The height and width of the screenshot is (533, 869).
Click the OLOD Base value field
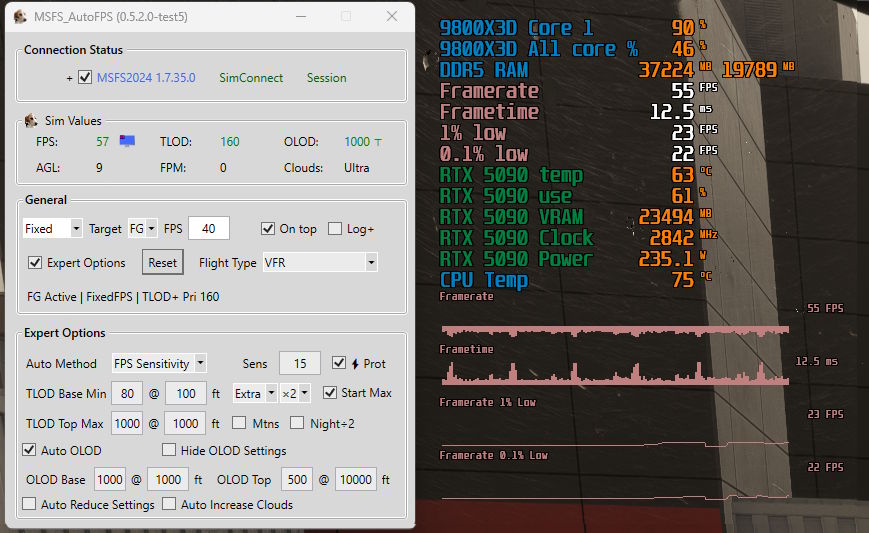(x=110, y=479)
